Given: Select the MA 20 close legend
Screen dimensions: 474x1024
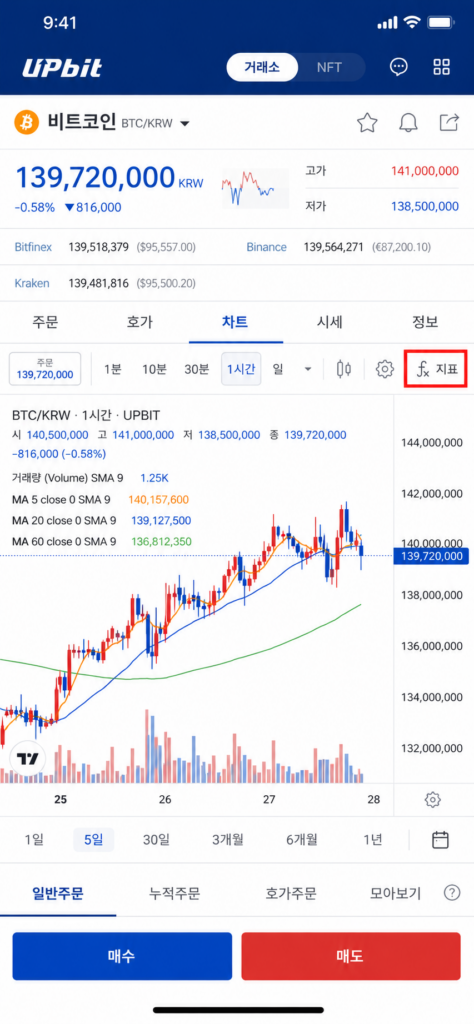Looking at the screenshot, I should click(x=65, y=521).
